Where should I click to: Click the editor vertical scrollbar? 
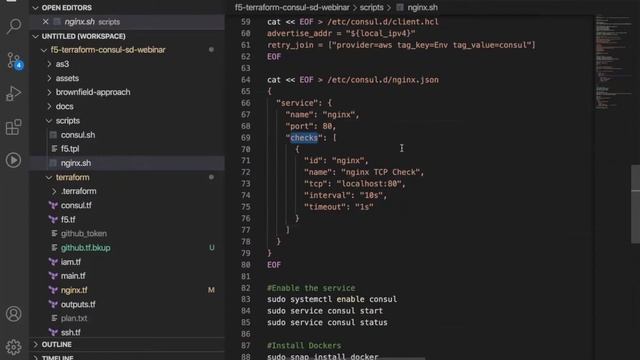(x=636, y=204)
